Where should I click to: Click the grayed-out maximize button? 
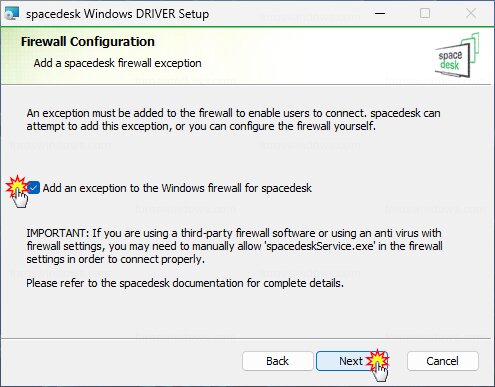[425, 13]
